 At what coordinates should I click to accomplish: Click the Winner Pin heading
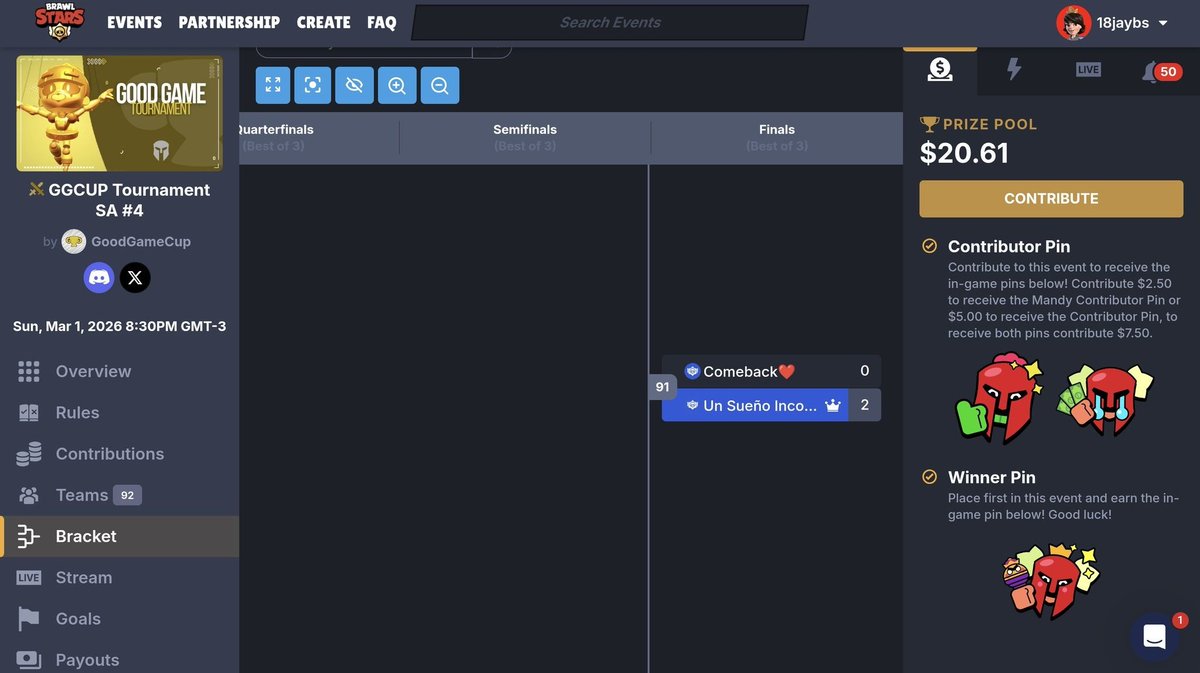tap(991, 477)
